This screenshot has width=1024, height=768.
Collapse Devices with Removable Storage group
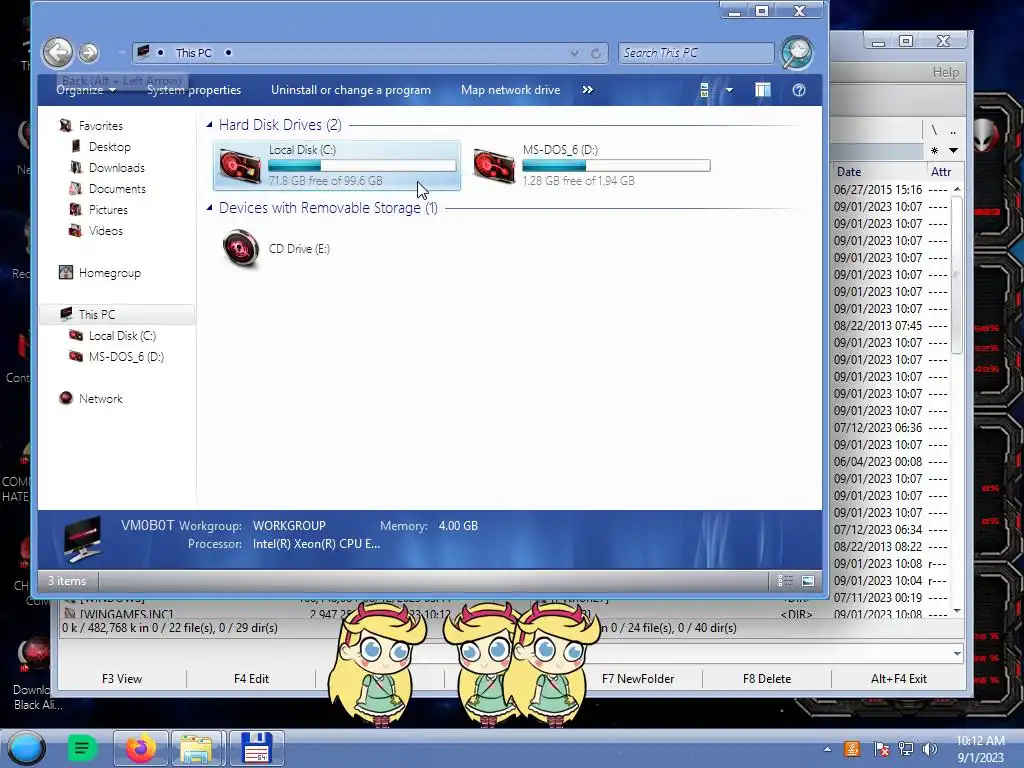[x=209, y=208]
